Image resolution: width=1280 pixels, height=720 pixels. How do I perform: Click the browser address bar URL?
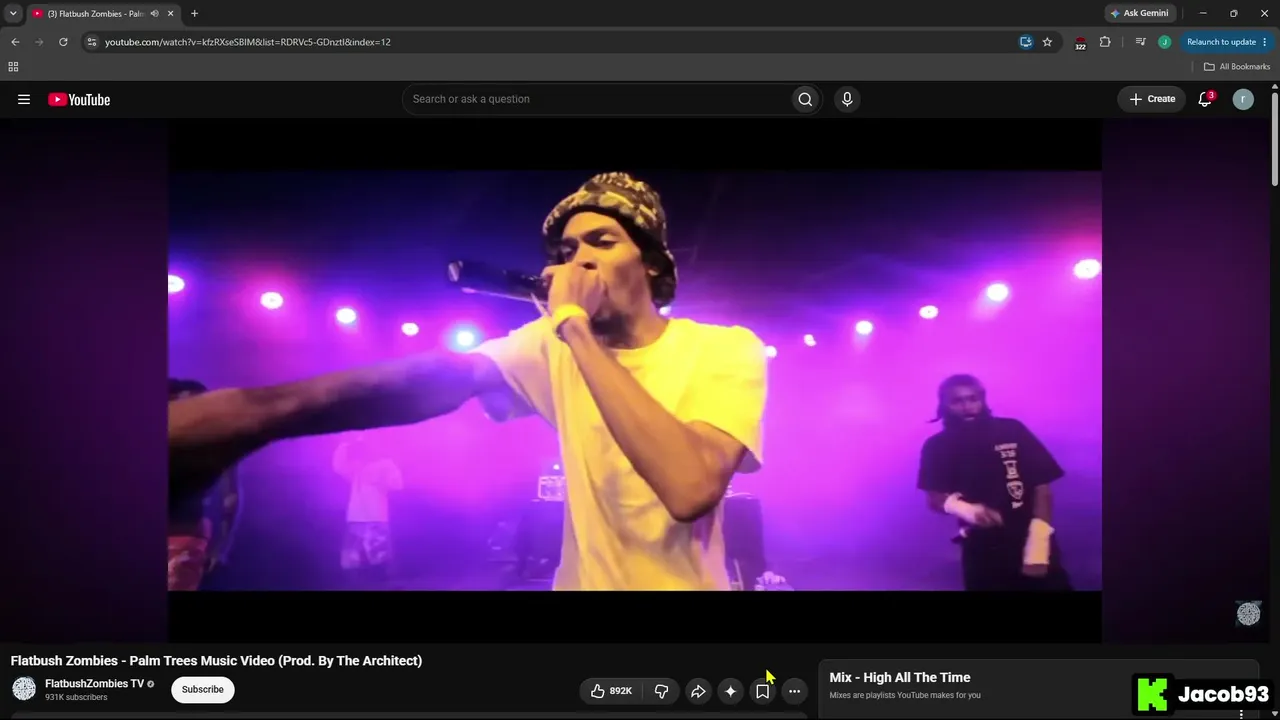(248, 42)
